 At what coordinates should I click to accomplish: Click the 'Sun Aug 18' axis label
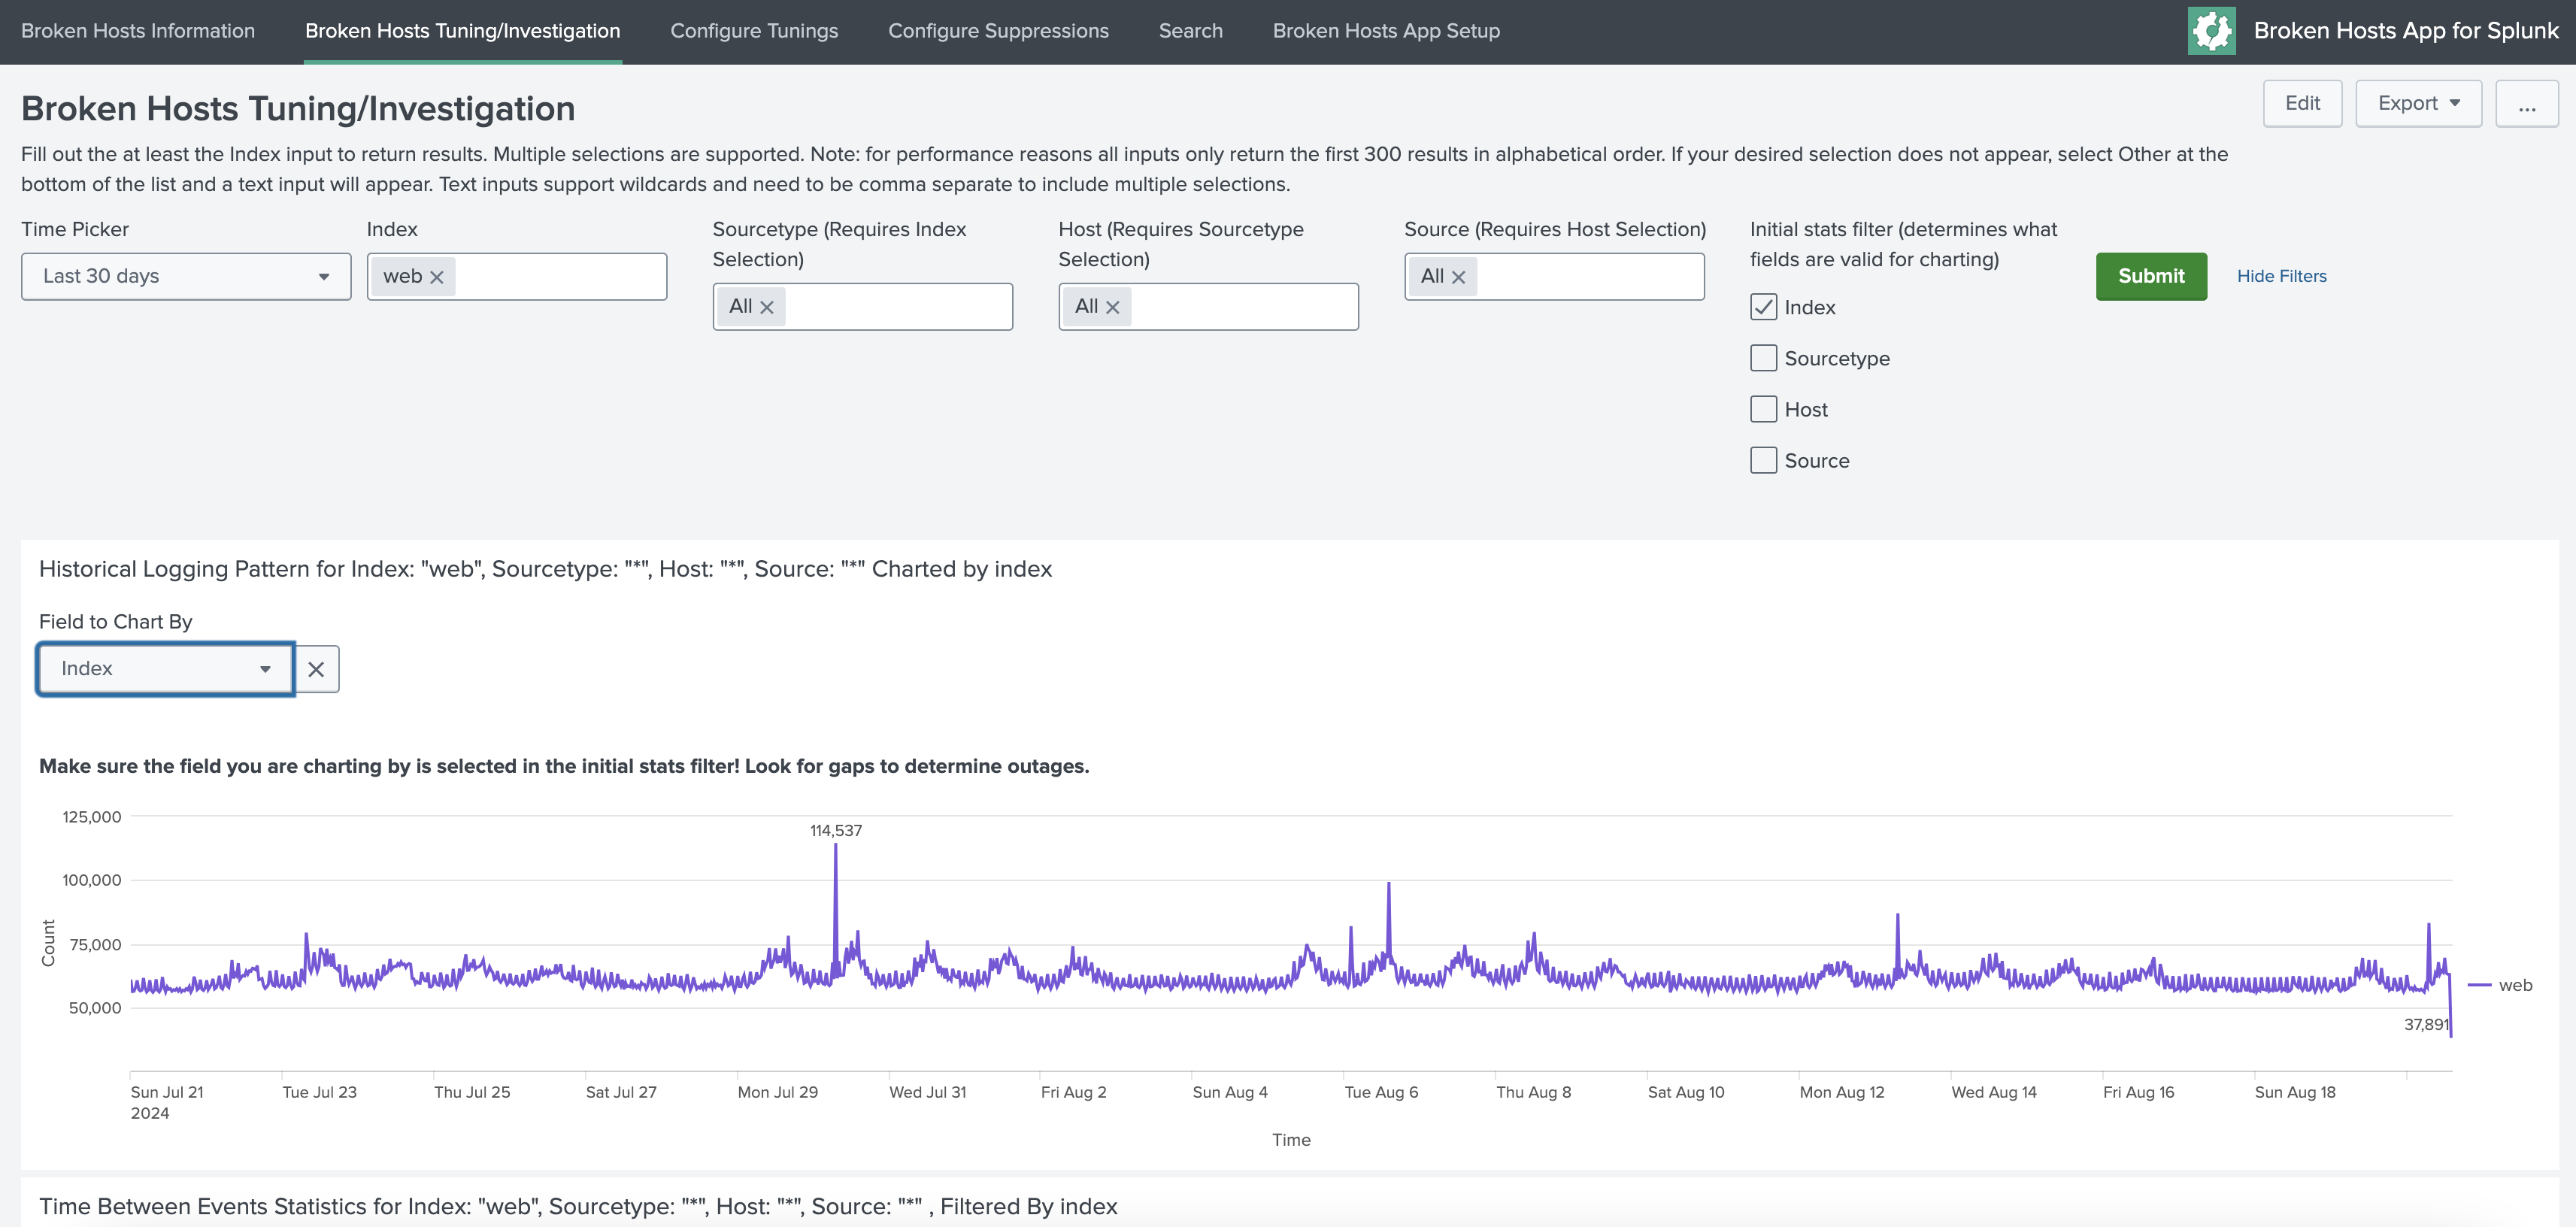[2295, 1092]
